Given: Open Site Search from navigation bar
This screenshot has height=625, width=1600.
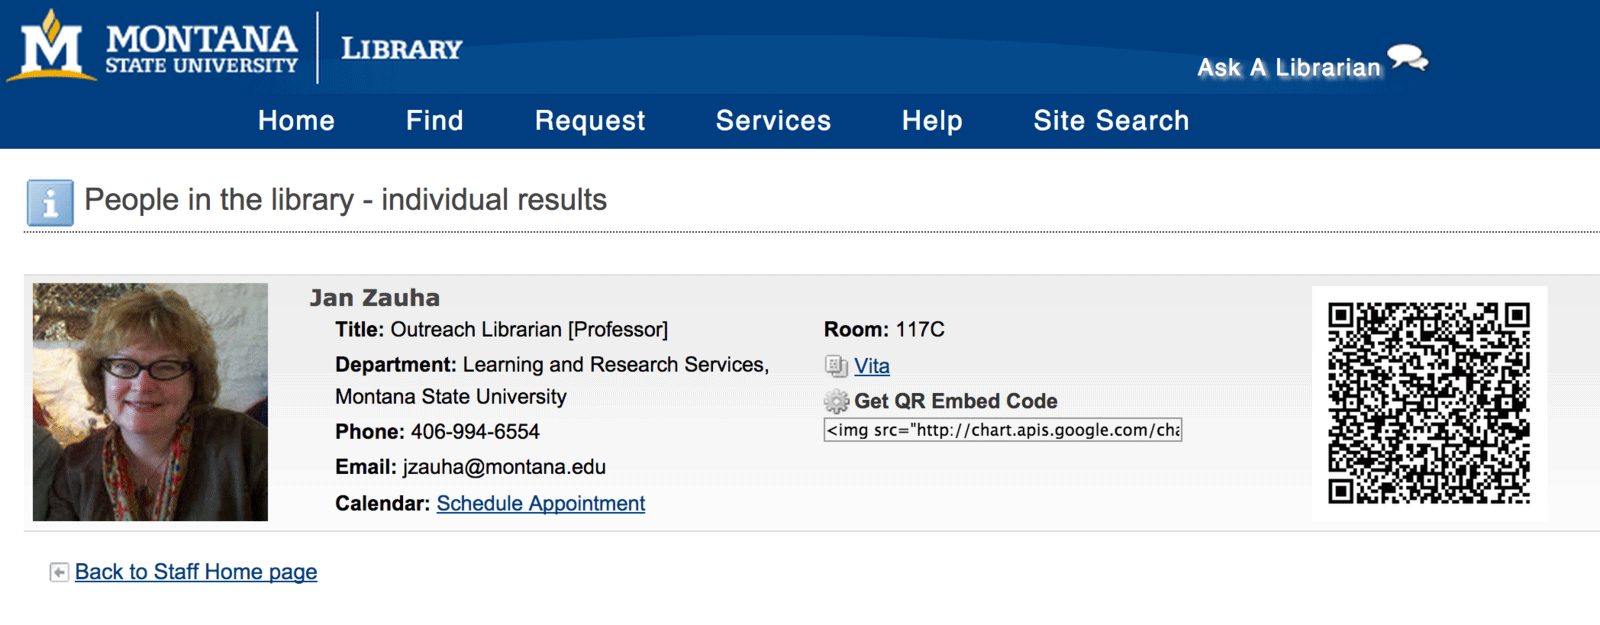Looking at the screenshot, I should pyautogui.click(x=1111, y=121).
